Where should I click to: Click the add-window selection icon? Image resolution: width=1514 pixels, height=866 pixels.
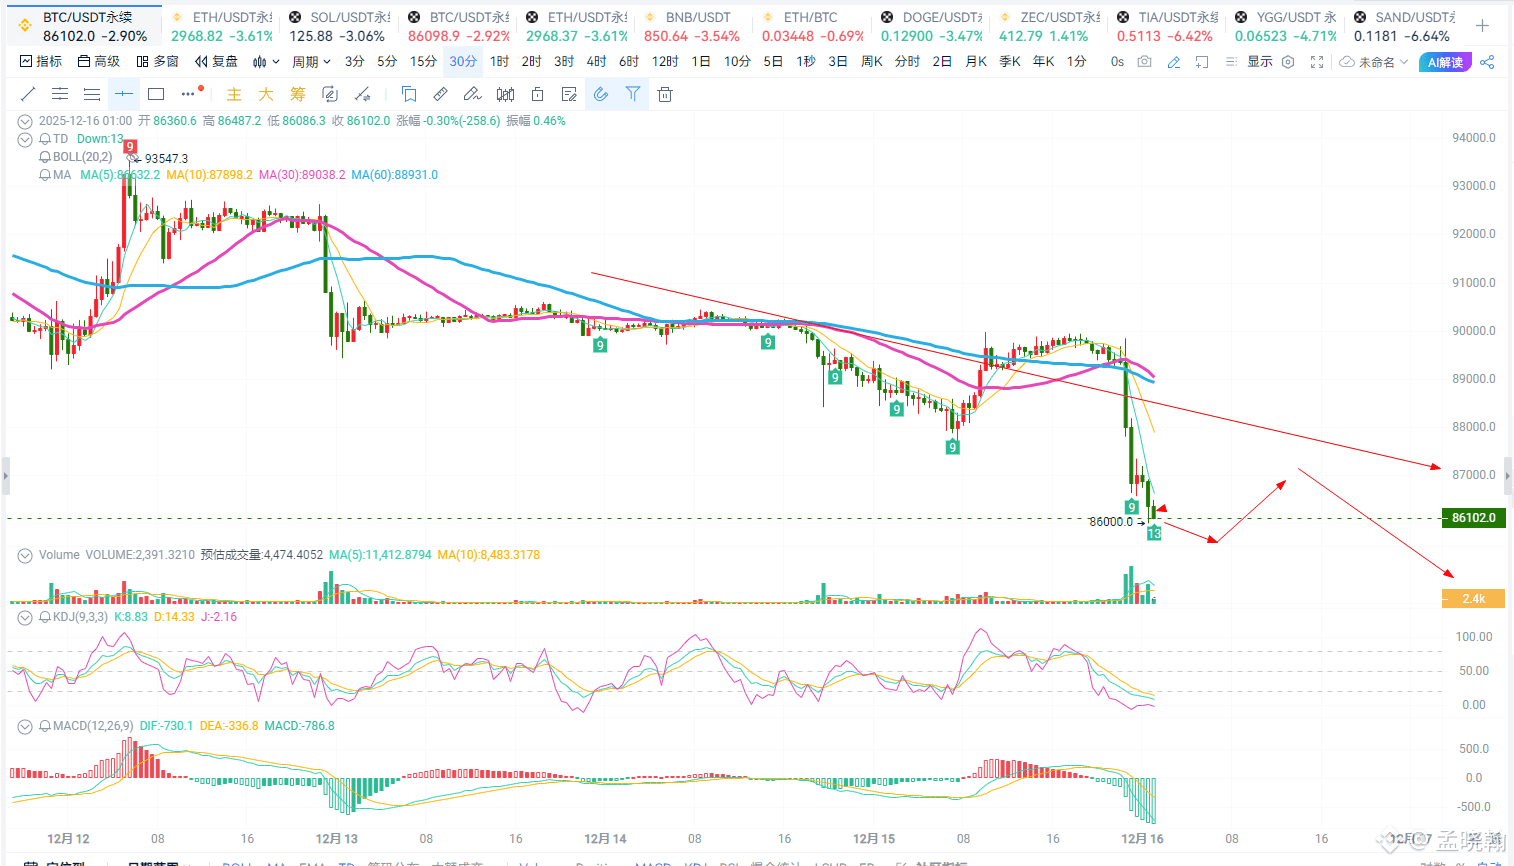coord(1202,62)
